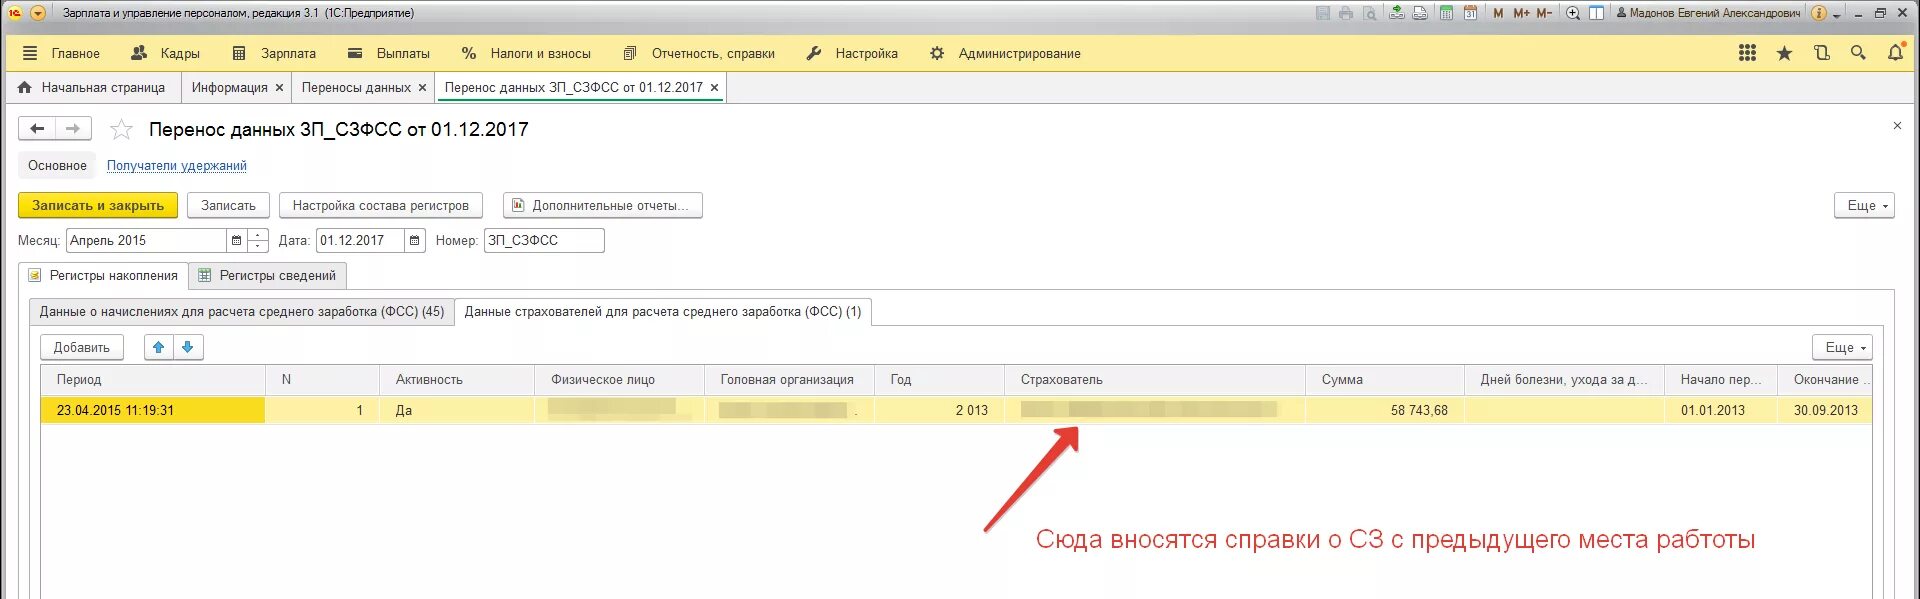The width and height of the screenshot is (1920, 599).
Task: Move row down with blue down arrow
Action: tap(188, 347)
